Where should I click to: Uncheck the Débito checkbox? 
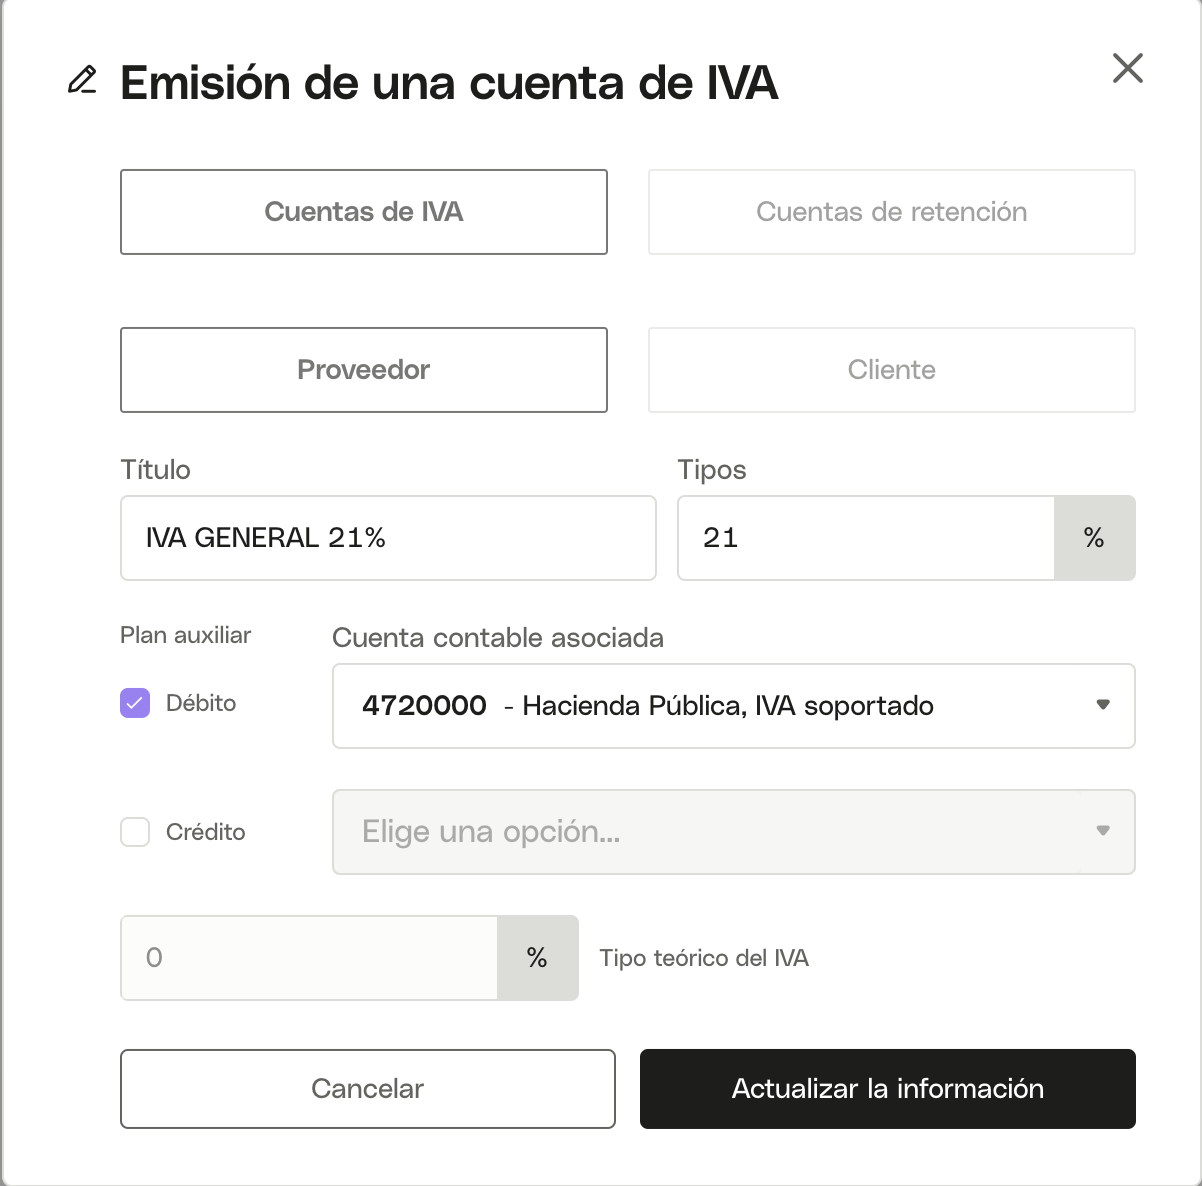point(135,703)
